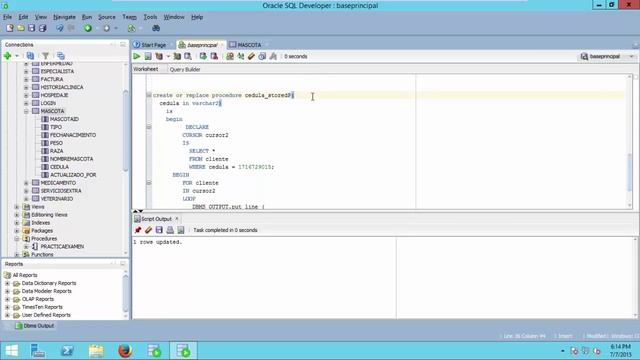Click the SQL editor vertical scrollbar
Viewport: 640px width, 360px height.
click(630, 171)
